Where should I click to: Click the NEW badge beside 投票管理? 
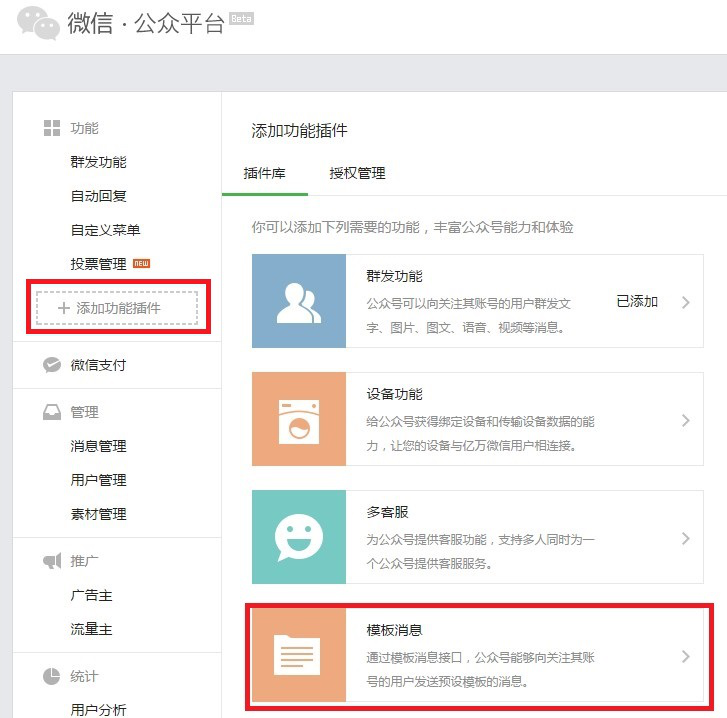[x=141, y=263]
